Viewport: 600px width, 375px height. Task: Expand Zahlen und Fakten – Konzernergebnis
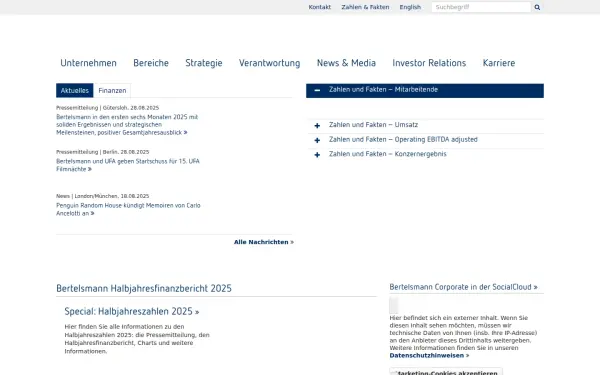(x=425, y=154)
